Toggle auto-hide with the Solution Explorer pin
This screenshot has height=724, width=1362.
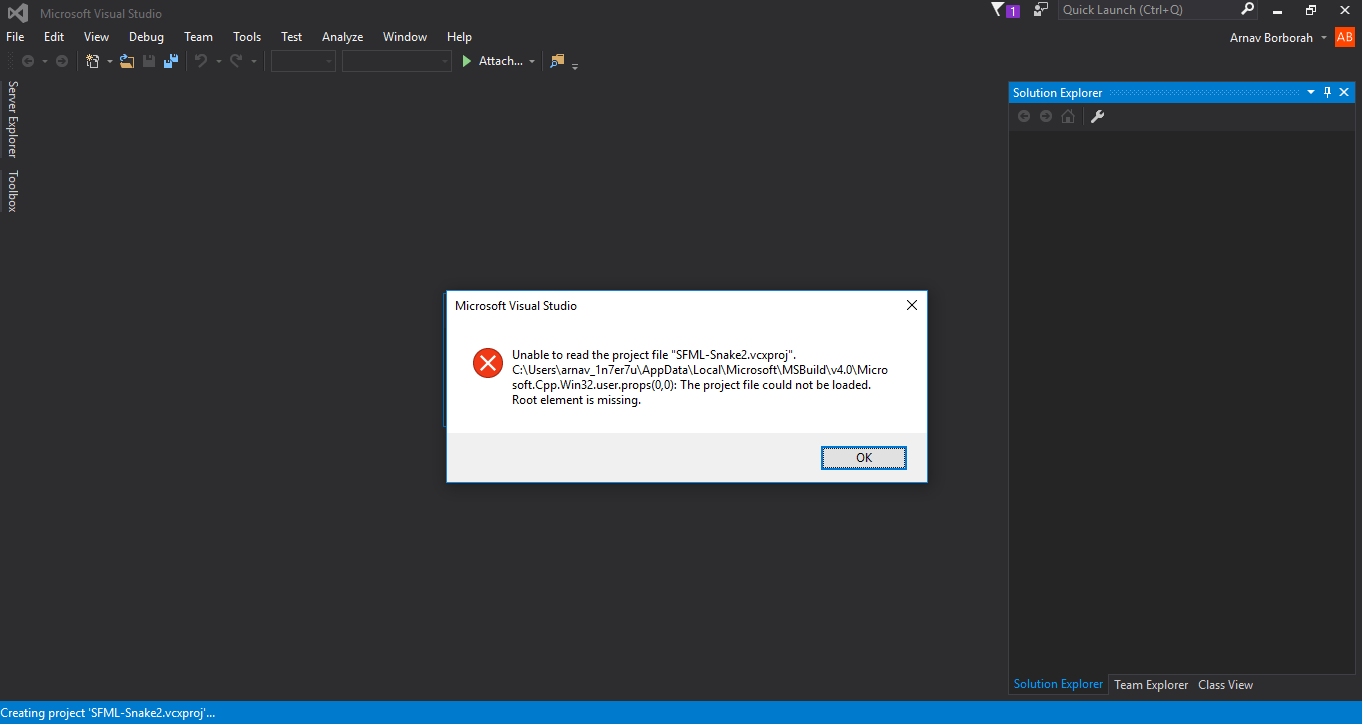click(1327, 91)
